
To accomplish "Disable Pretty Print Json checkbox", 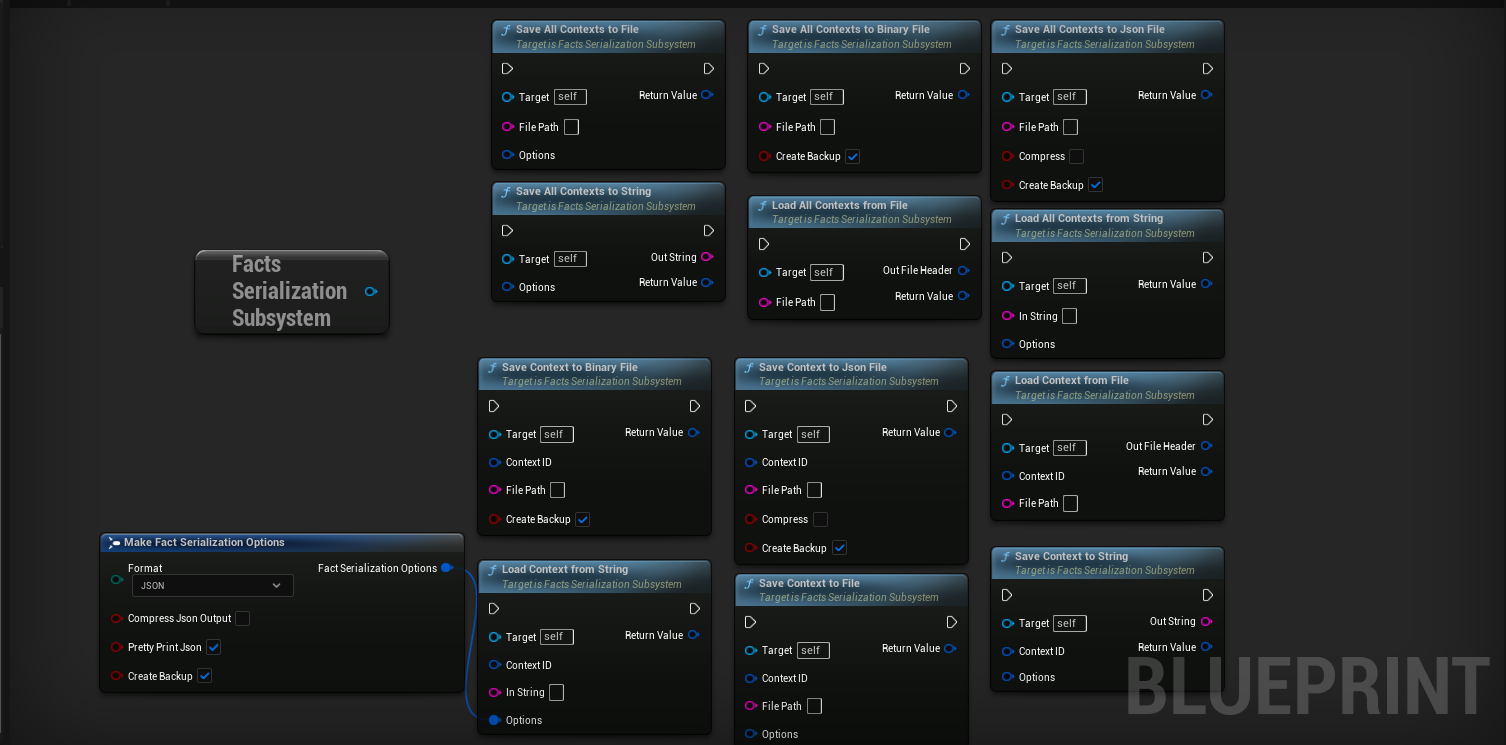I will 213,647.
